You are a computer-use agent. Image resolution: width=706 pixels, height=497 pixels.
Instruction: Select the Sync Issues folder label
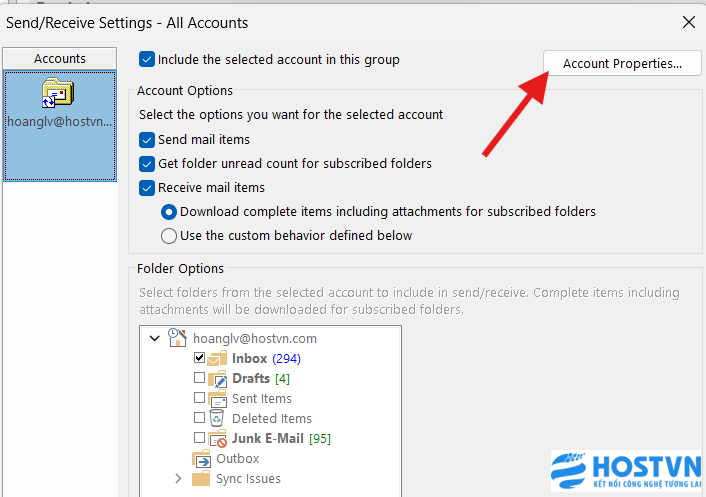249,479
